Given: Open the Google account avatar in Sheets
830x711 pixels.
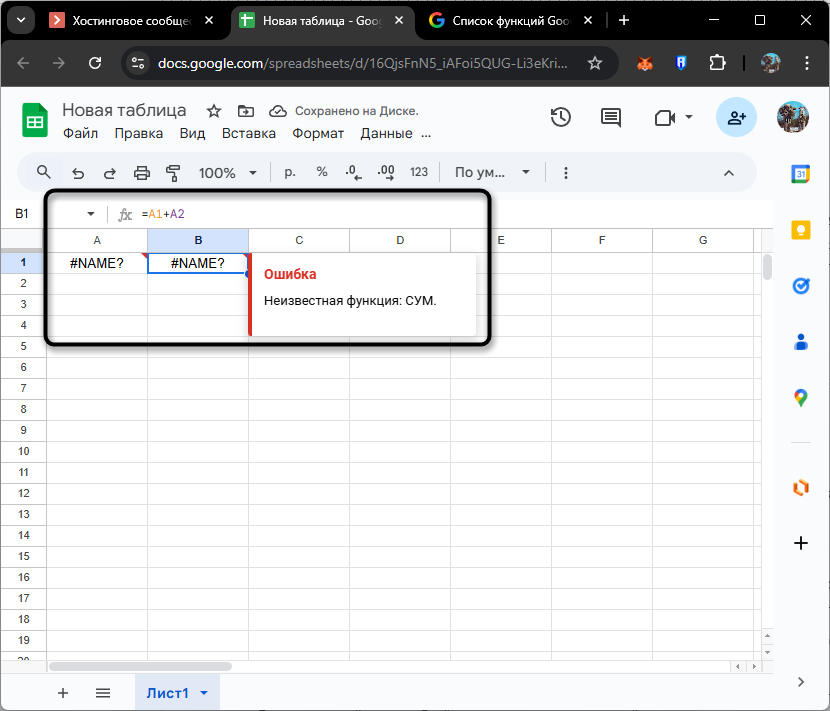Looking at the screenshot, I should 792,117.
